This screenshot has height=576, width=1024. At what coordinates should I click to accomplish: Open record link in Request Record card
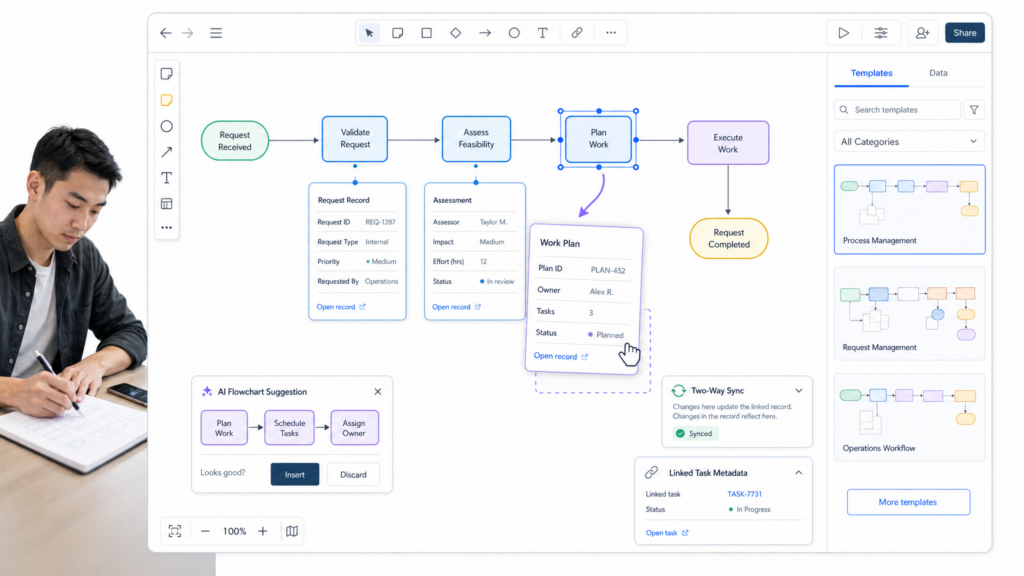(341, 307)
